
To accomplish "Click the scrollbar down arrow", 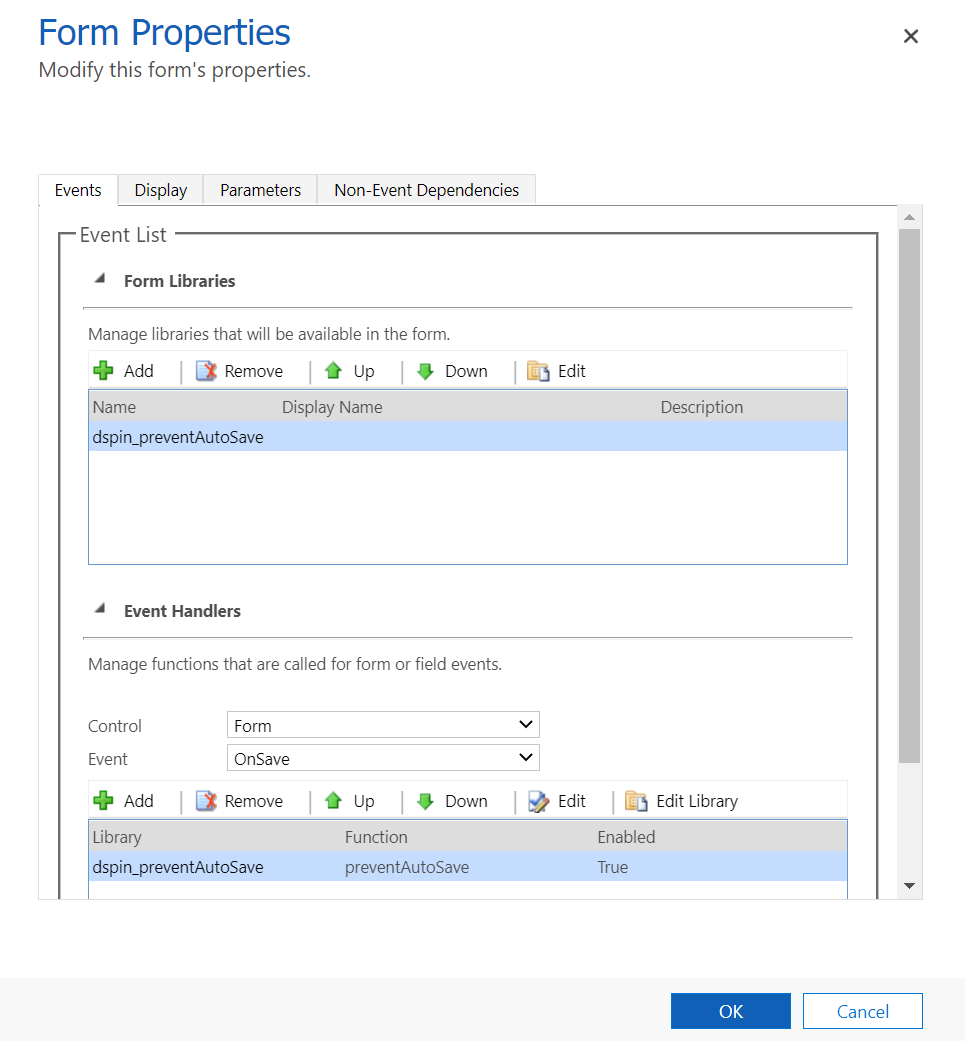I will [909, 886].
